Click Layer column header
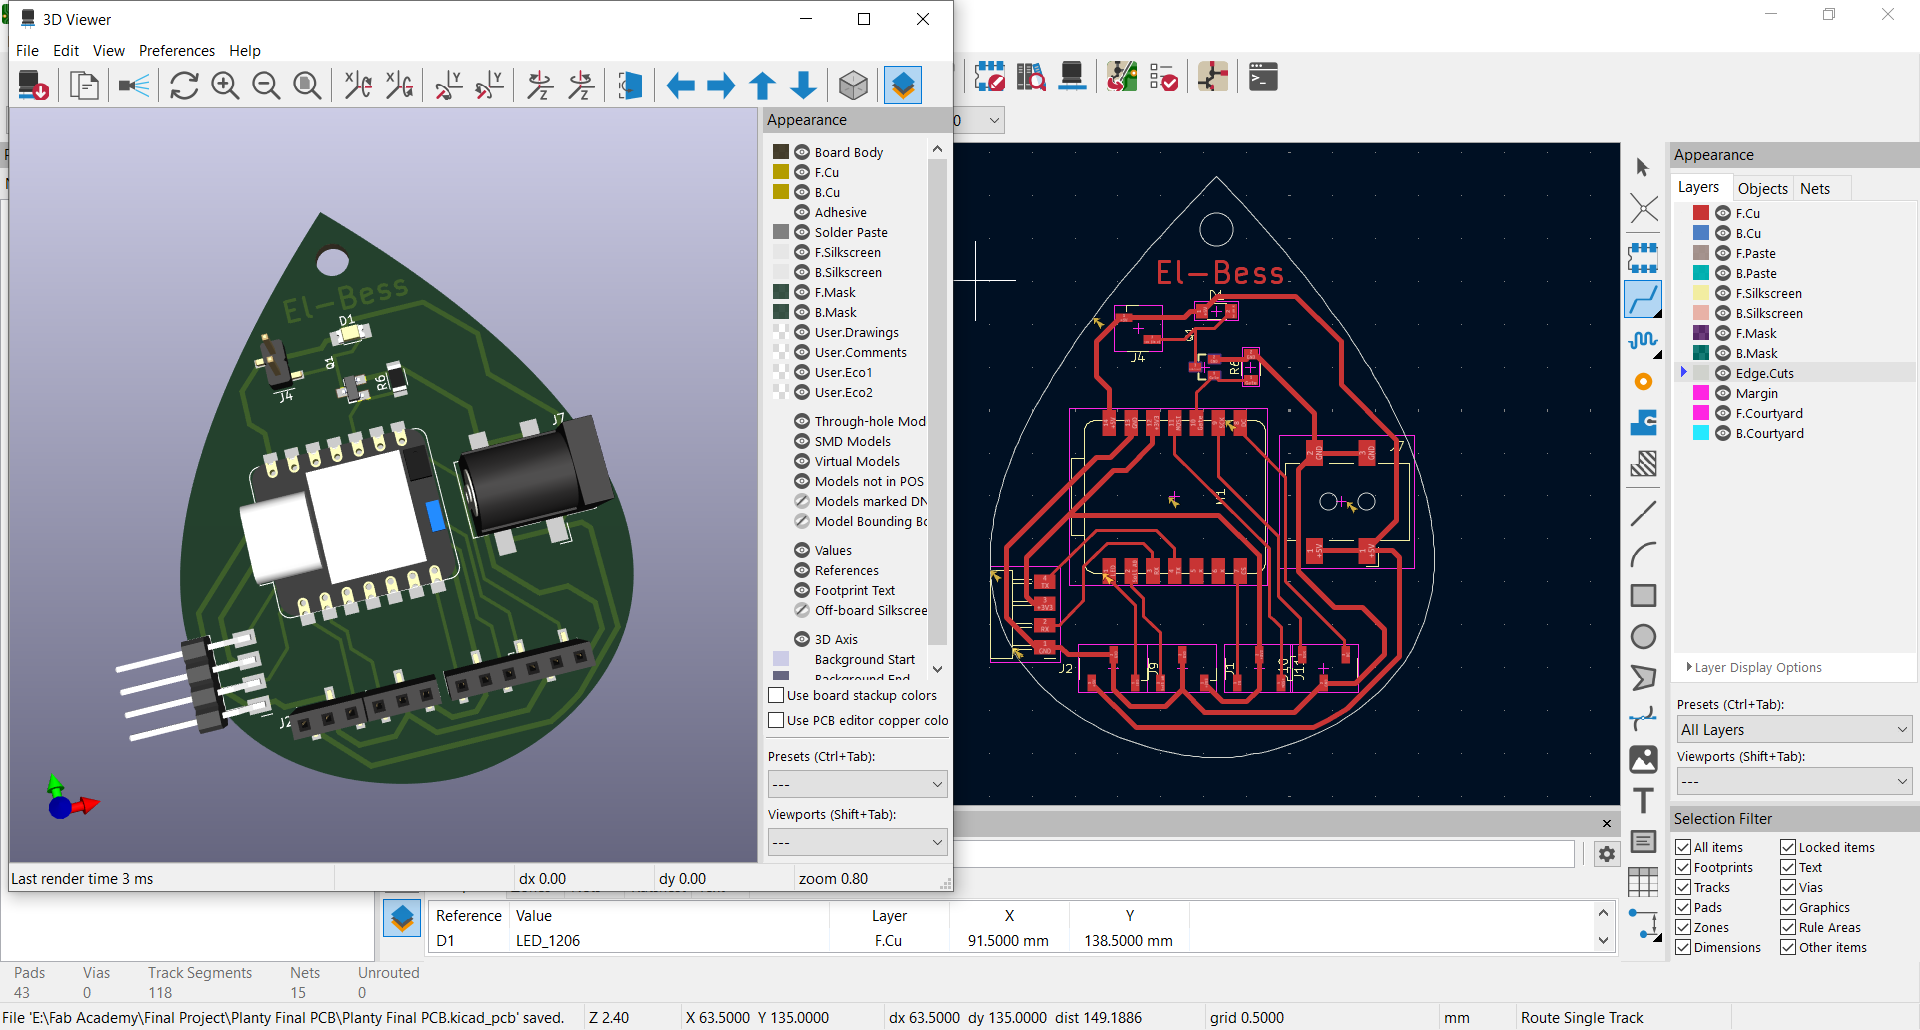The image size is (1920, 1030). coord(889,915)
